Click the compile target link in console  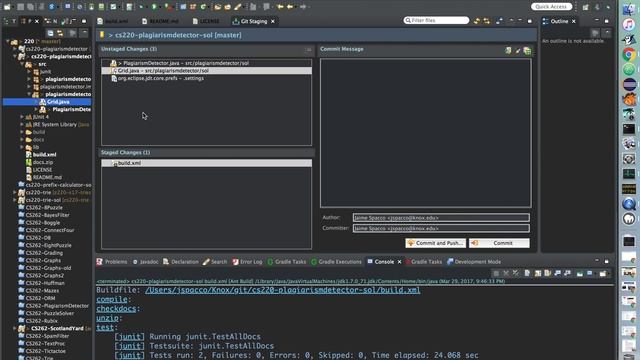tap(111, 300)
